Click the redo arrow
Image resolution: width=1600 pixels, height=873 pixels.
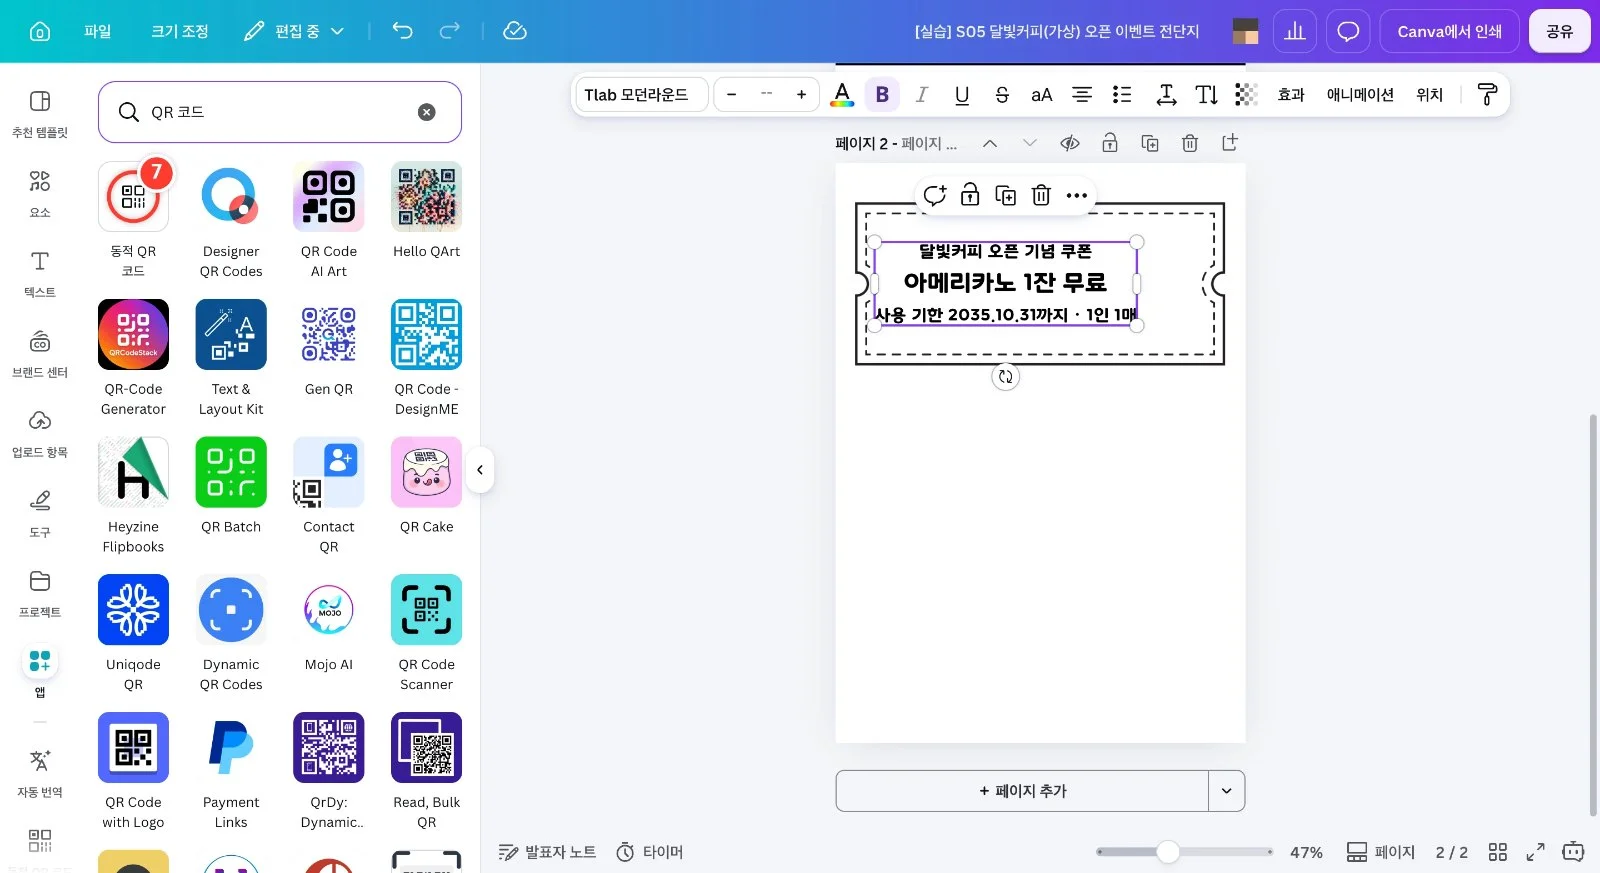pos(450,31)
